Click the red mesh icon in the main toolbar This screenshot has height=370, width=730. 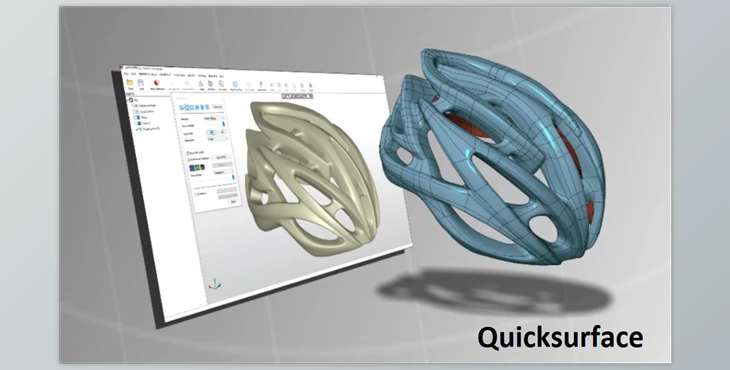pyautogui.click(x=156, y=83)
